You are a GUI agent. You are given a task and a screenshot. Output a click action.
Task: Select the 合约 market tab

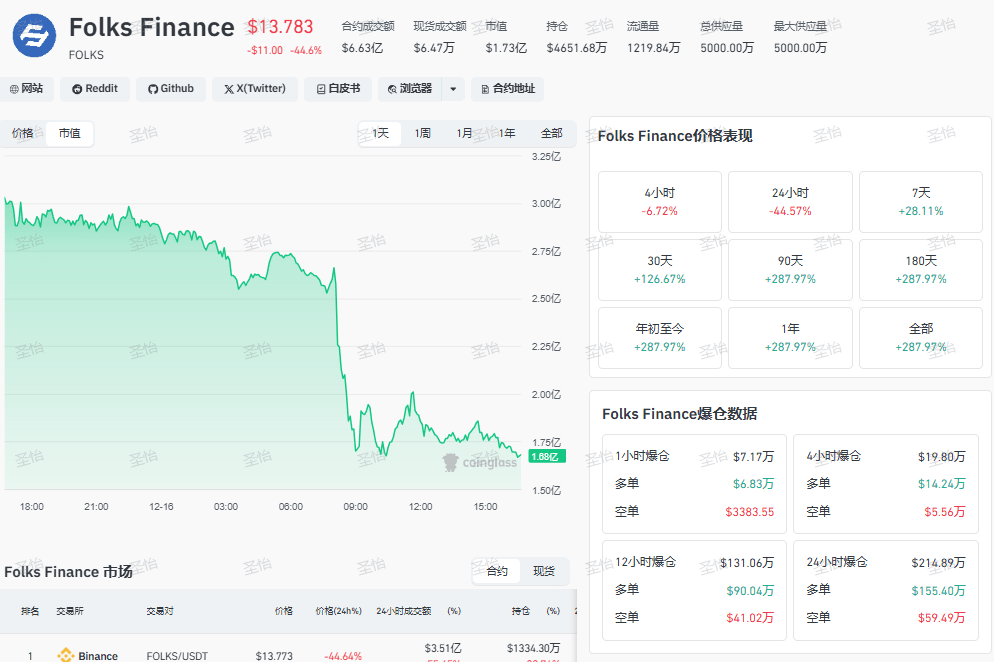(497, 571)
